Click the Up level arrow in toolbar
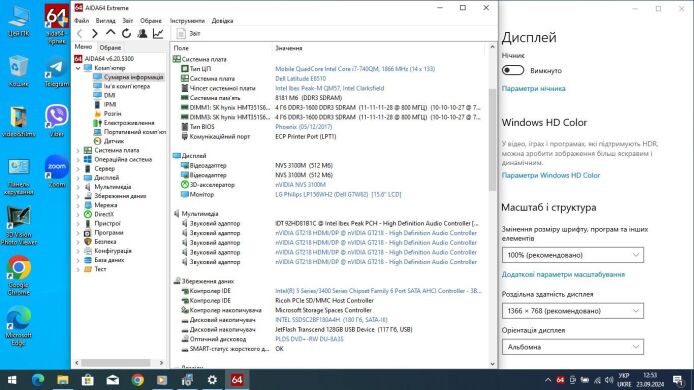 tap(111, 33)
